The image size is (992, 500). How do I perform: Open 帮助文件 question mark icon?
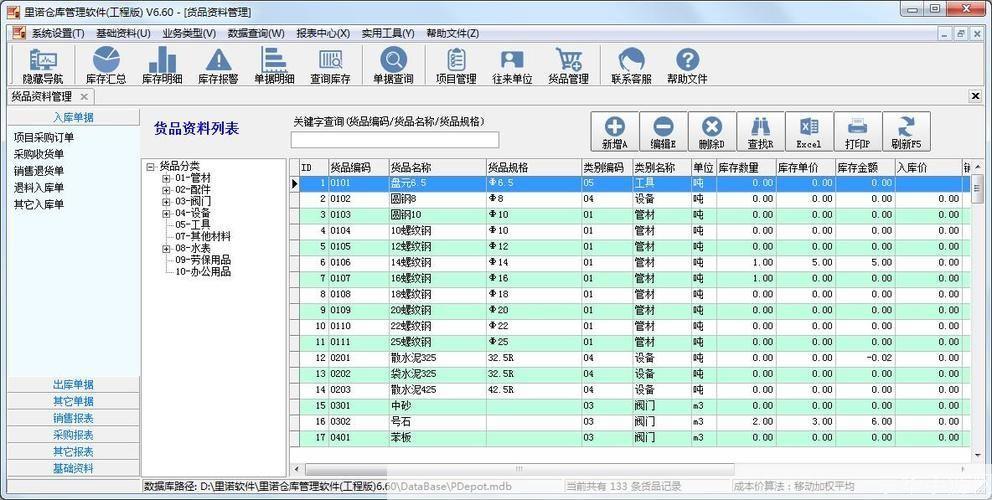tap(687, 65)
